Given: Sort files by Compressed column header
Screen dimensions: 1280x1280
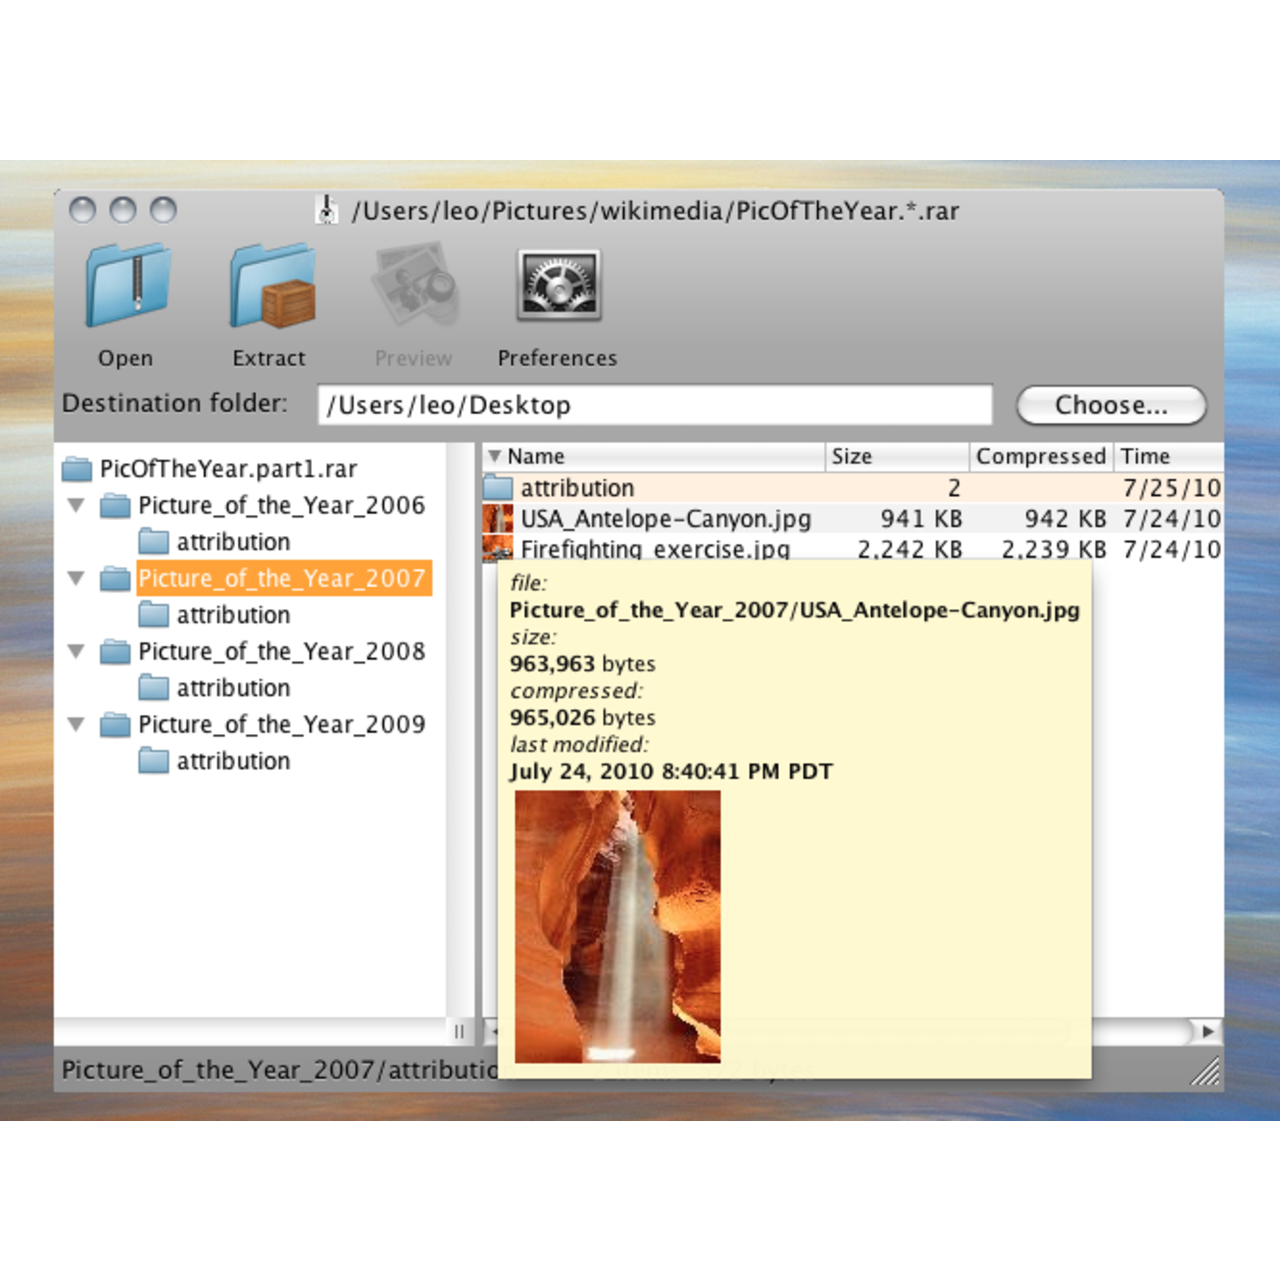Looking at the screenshot, I should [1040, 456].
